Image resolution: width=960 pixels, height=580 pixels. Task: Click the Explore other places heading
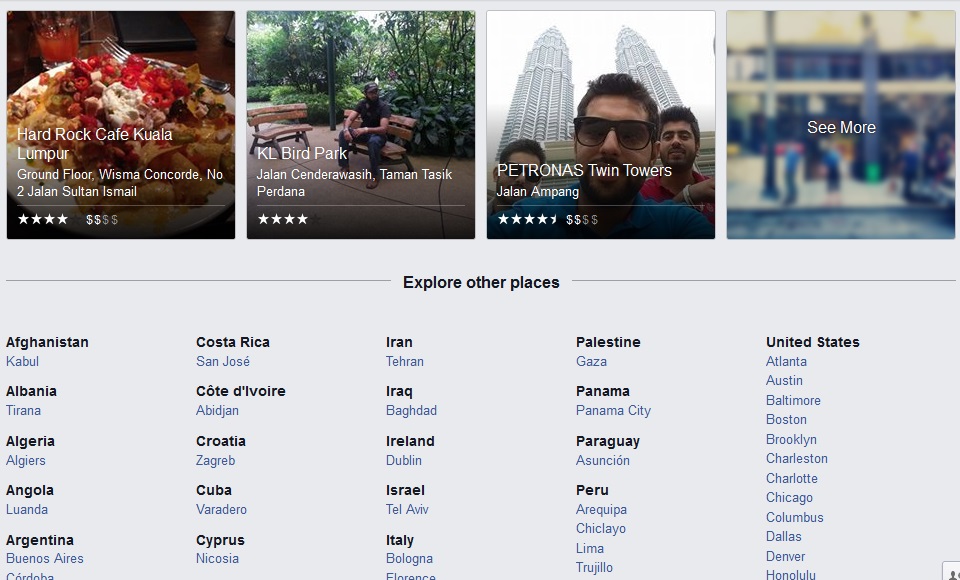[x=481, y=282]
